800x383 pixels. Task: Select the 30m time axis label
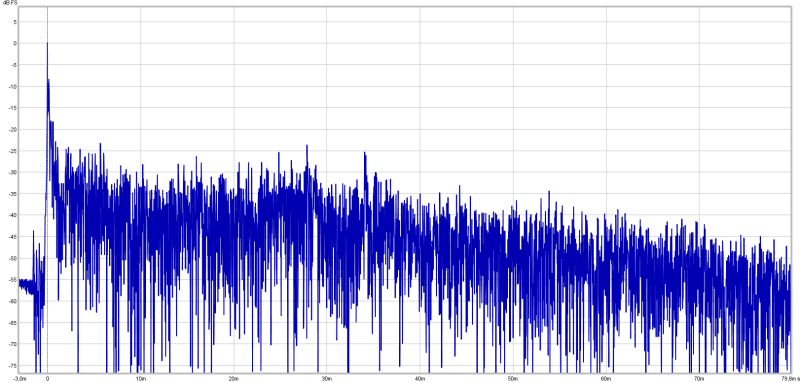pos(327,379)
